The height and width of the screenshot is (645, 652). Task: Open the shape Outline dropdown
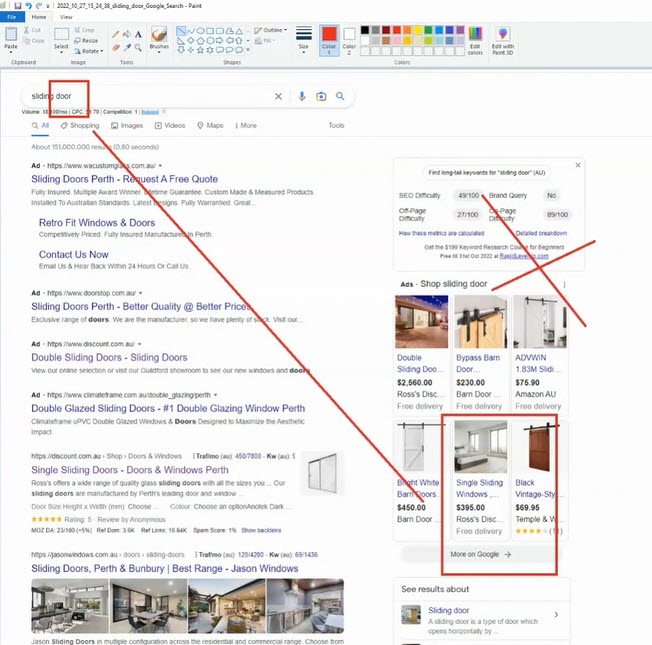click(x=271, y=30)
